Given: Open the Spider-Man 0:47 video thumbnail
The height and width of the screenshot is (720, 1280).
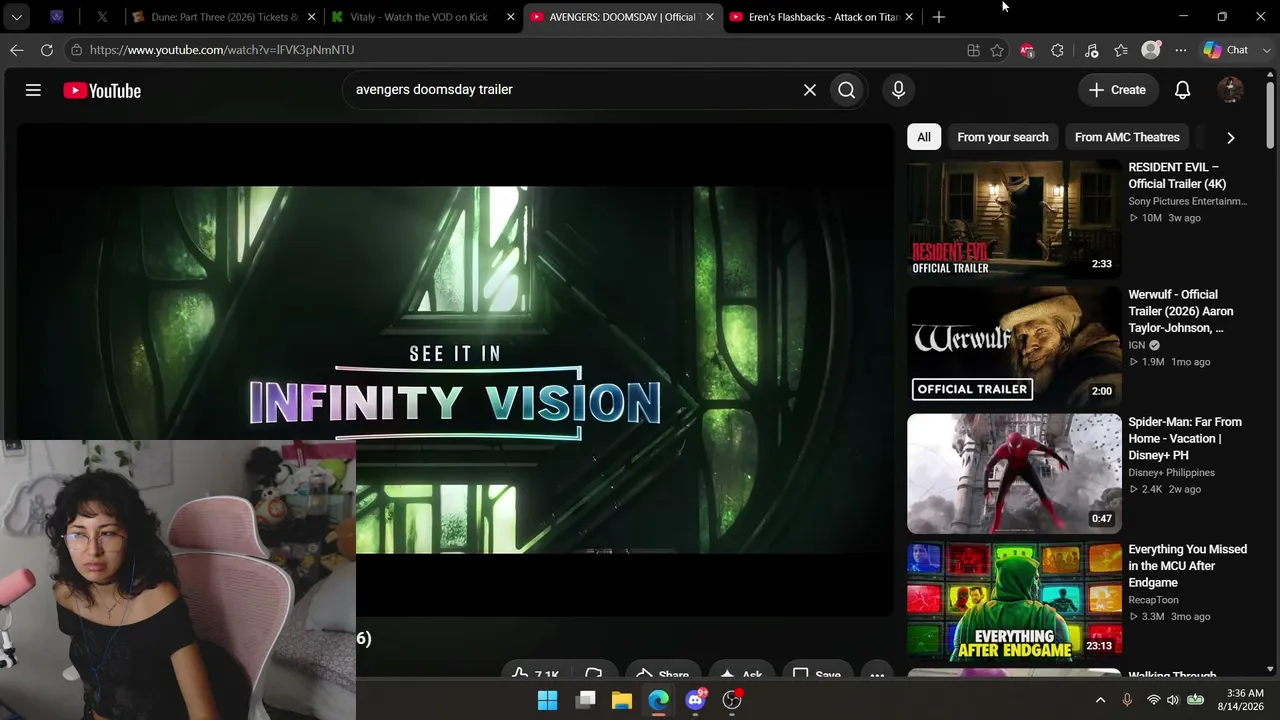Looking at the screenshot, I should (x=1014, y=474).
